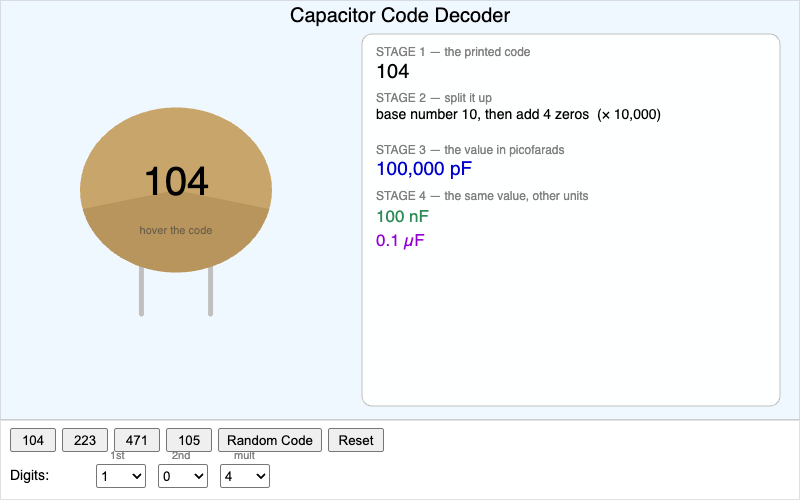Click the Reset button
The image size is (800, 502).
356,440
